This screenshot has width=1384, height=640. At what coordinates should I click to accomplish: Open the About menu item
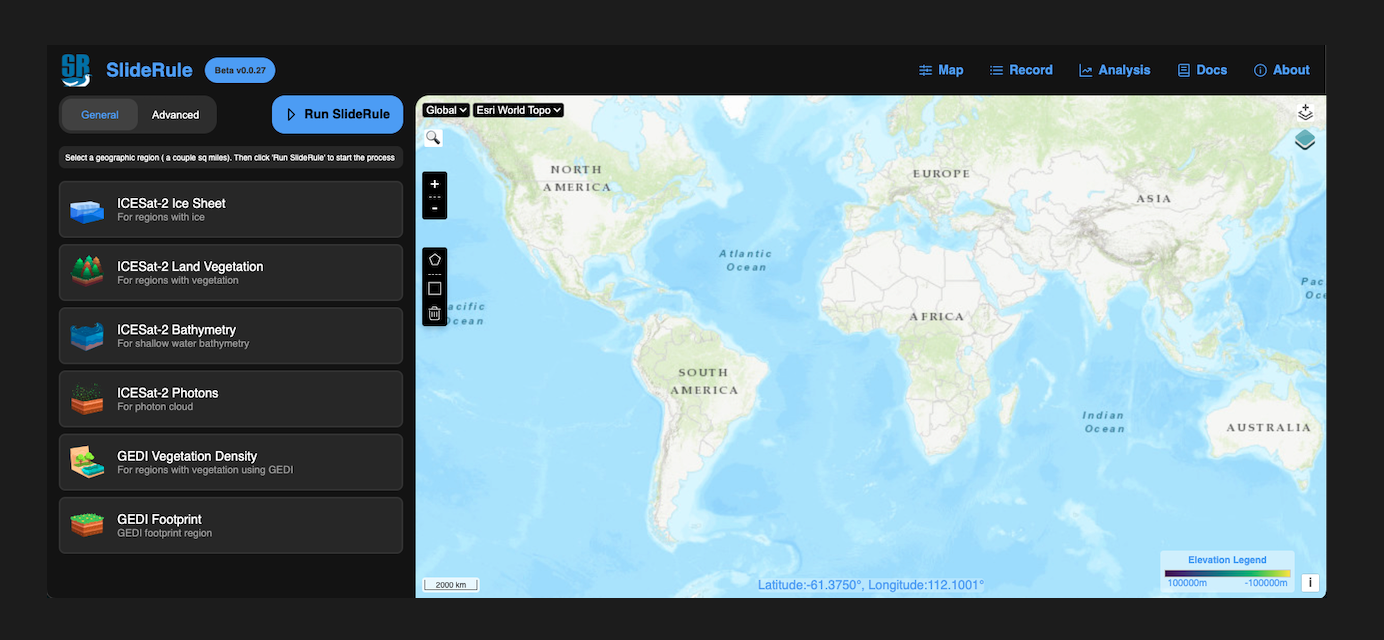1281,70
